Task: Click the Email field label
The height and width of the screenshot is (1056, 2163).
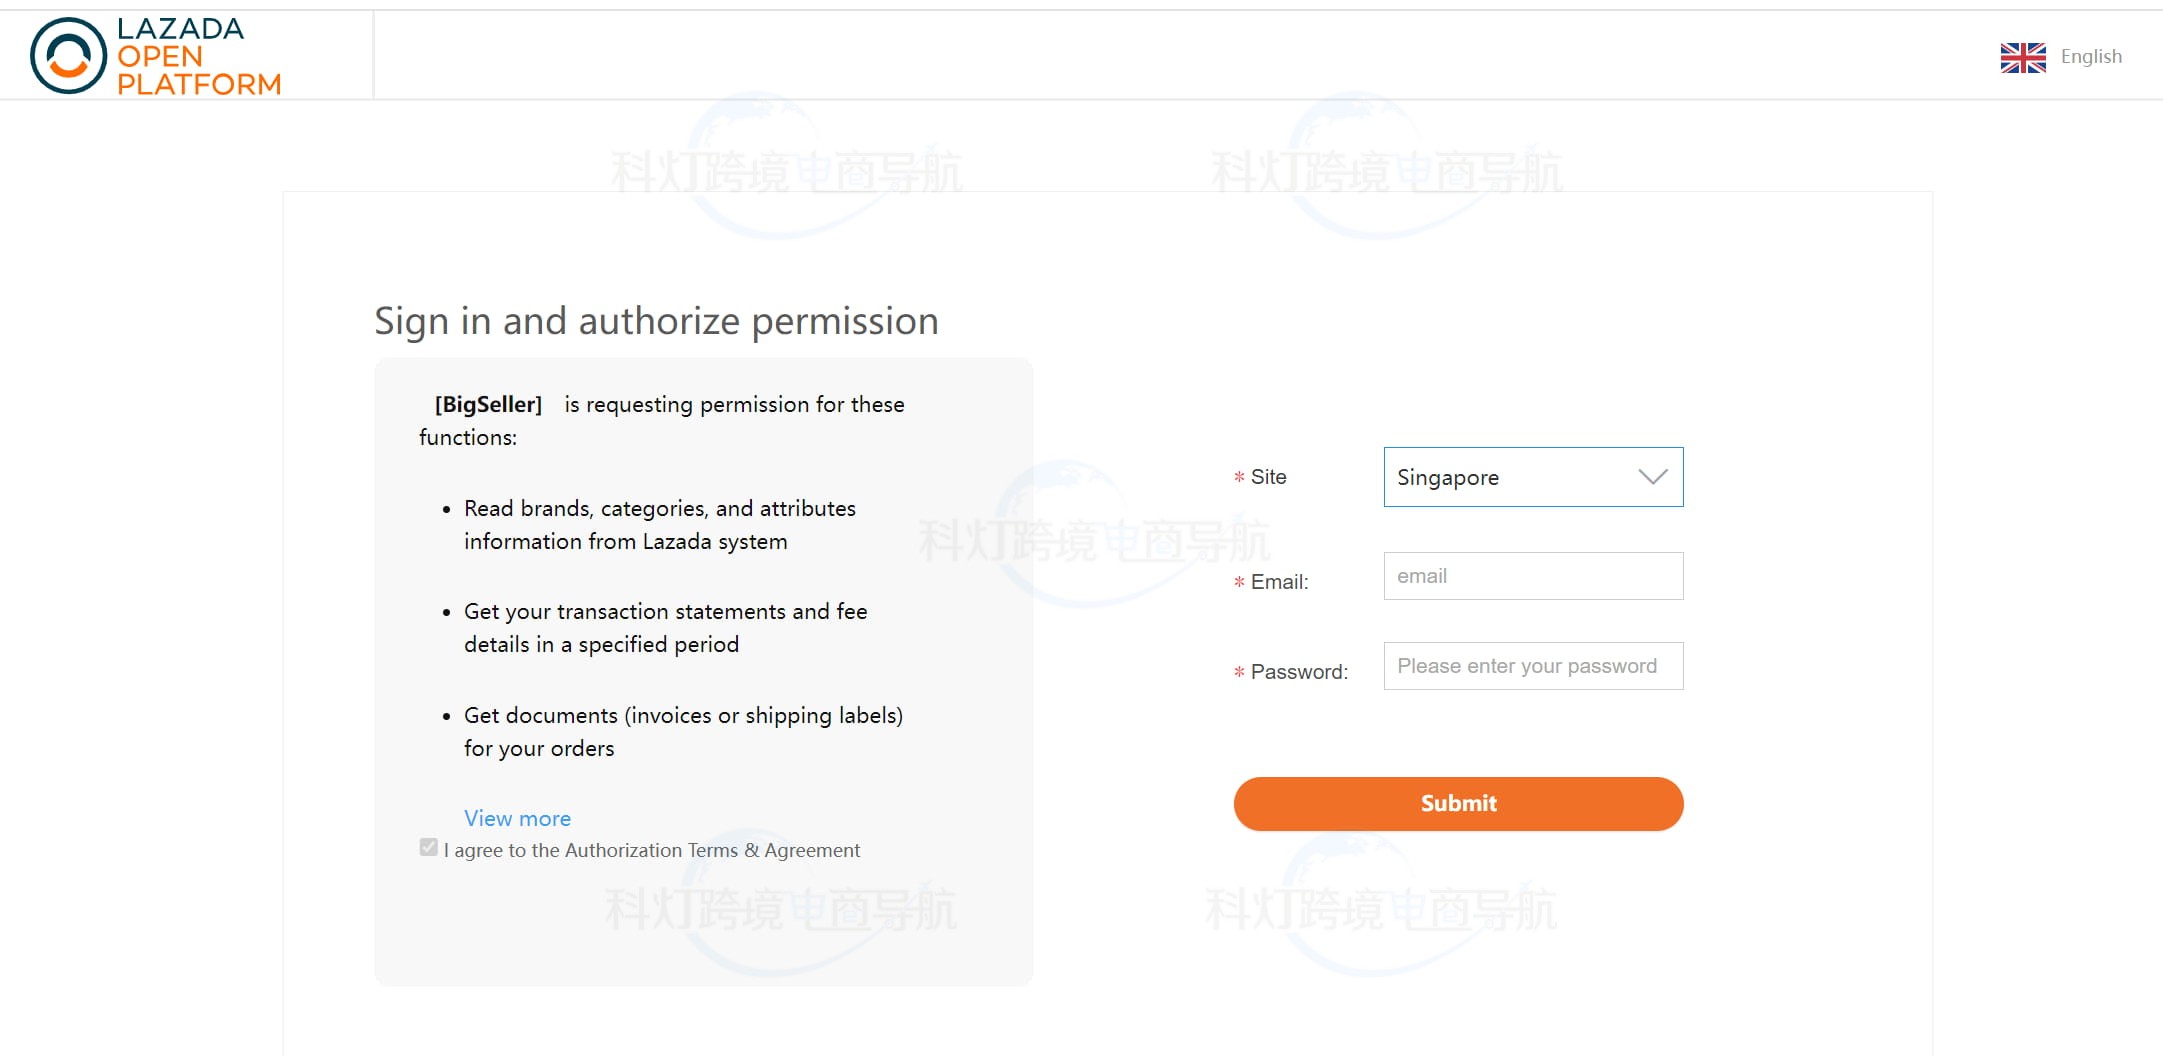Action: 1279,582
